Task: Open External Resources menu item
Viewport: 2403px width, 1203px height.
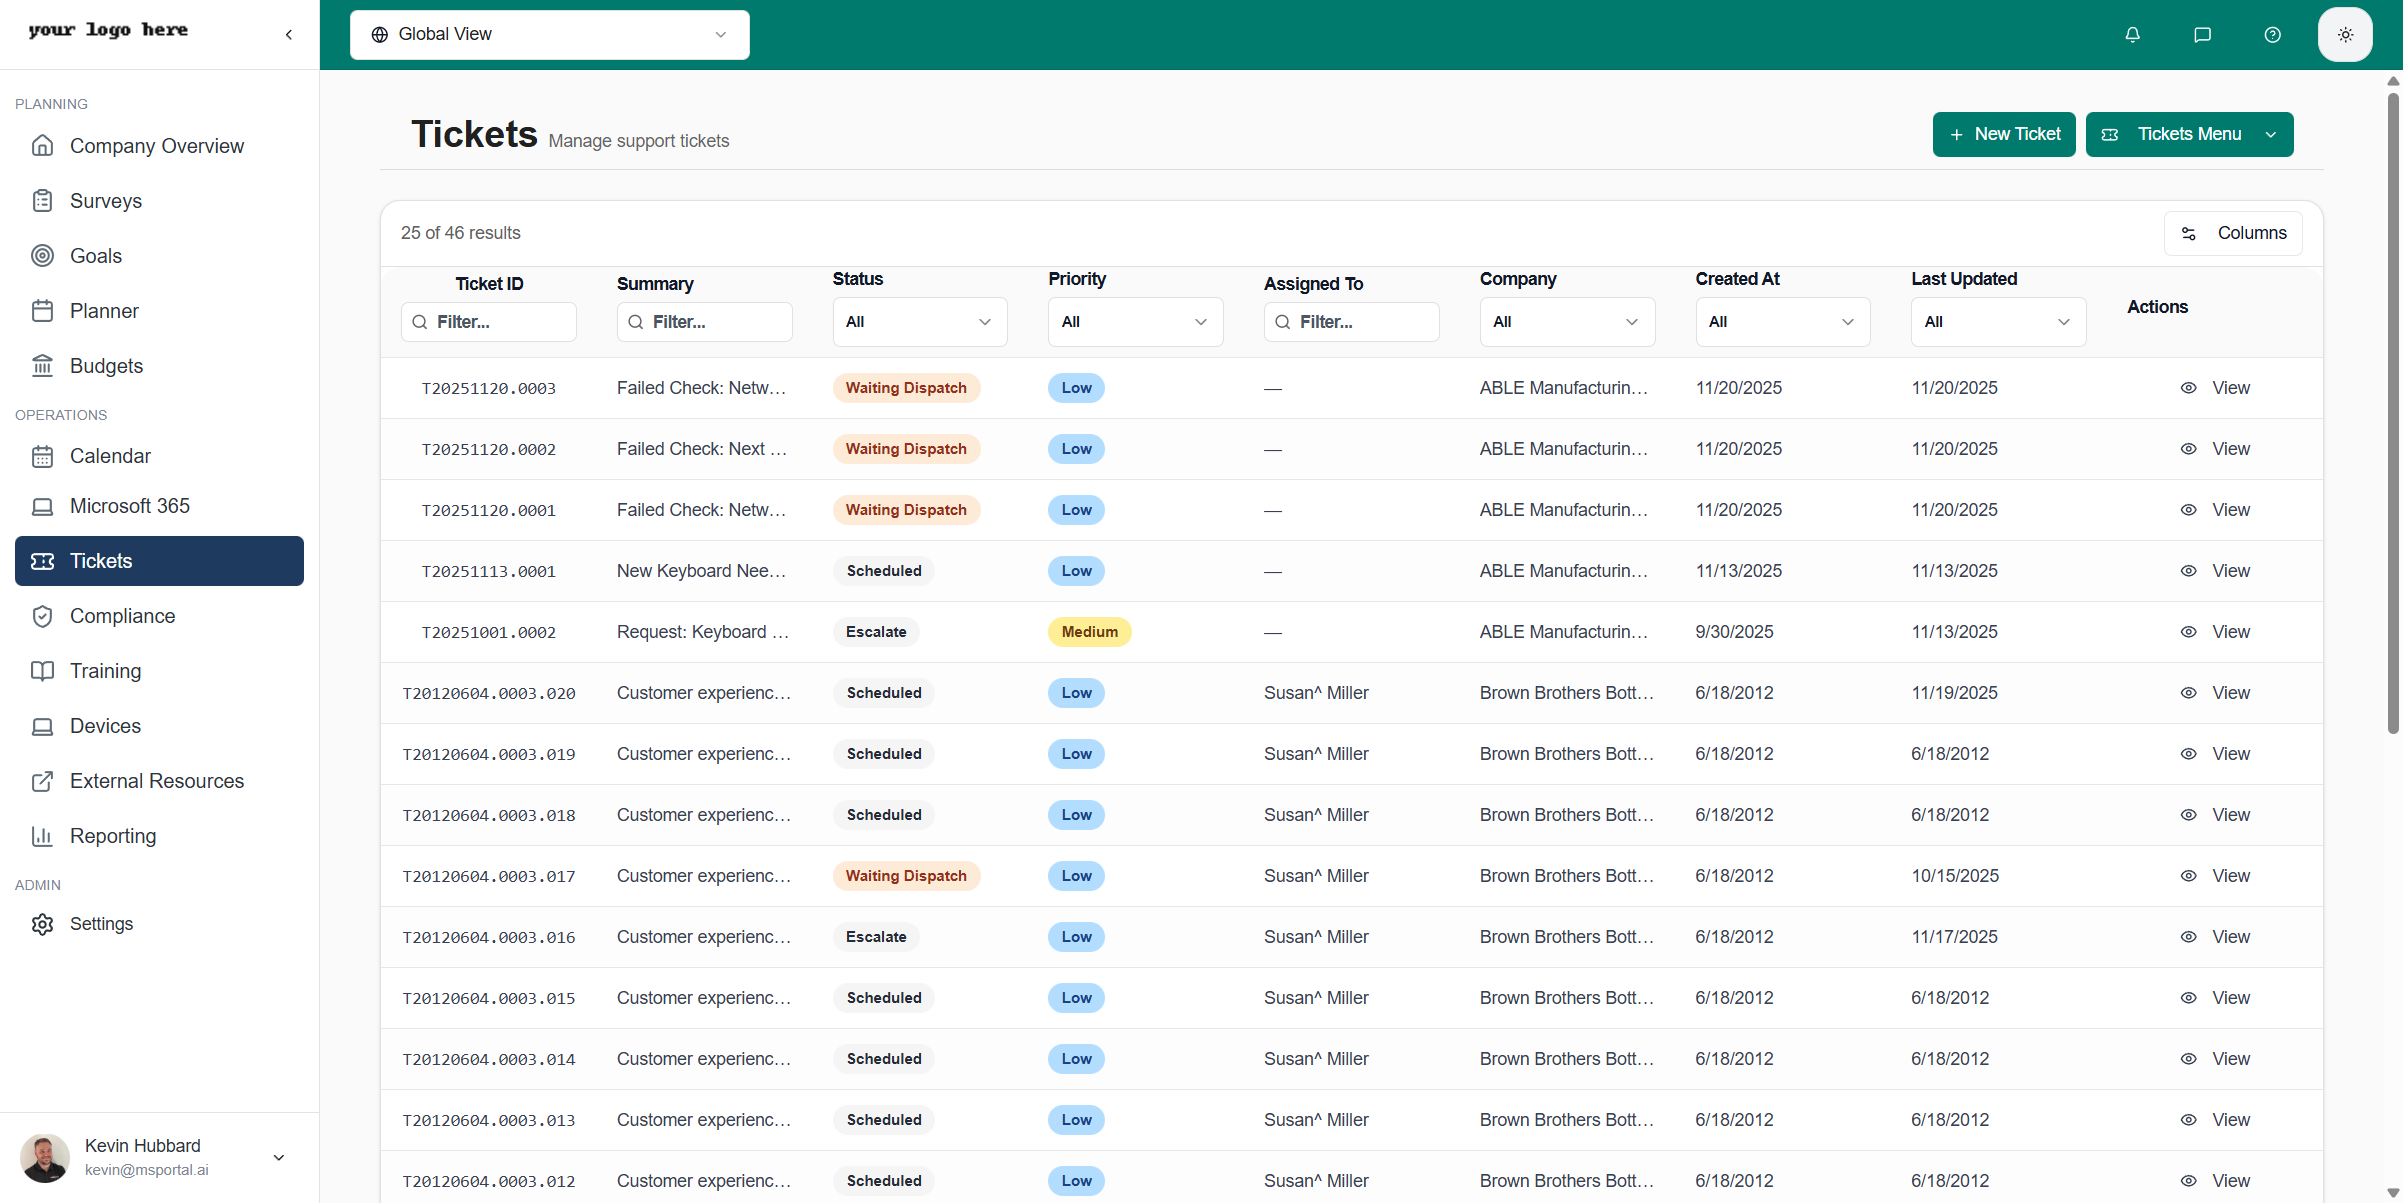Action: 157,781
